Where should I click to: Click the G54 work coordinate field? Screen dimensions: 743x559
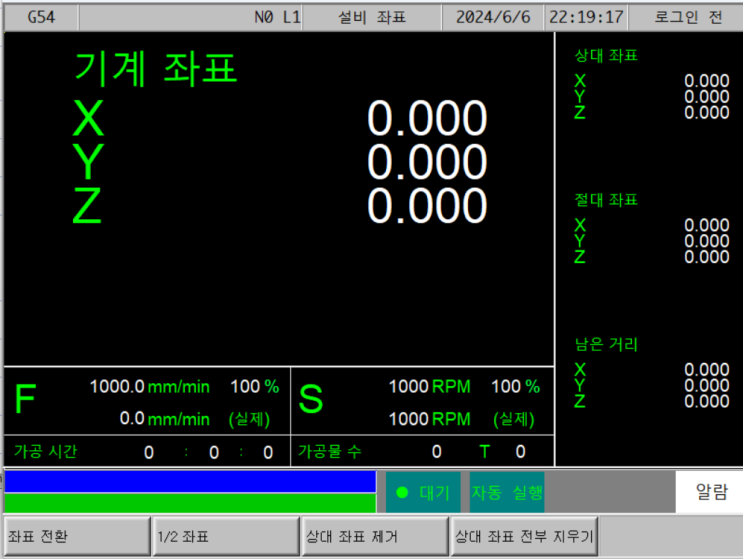(x=41, y=18)
